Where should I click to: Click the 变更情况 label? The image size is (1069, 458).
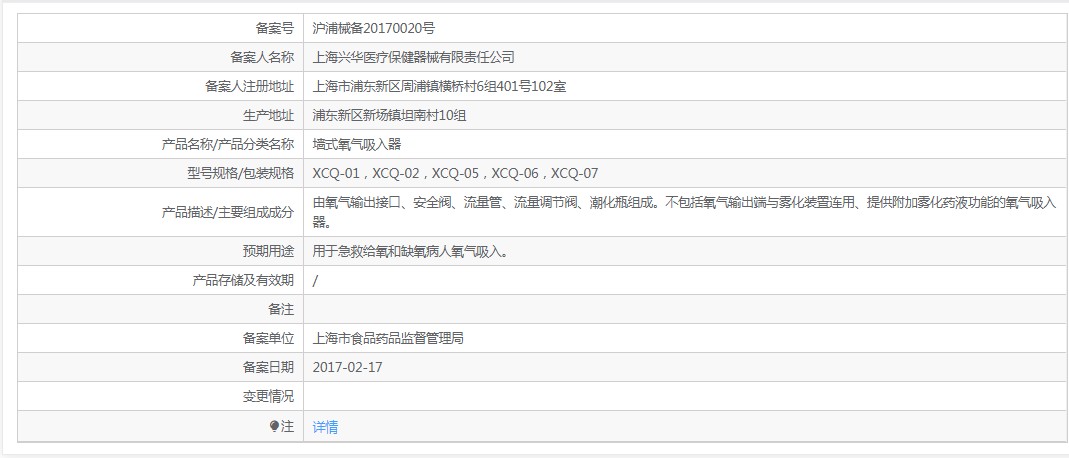268,396
